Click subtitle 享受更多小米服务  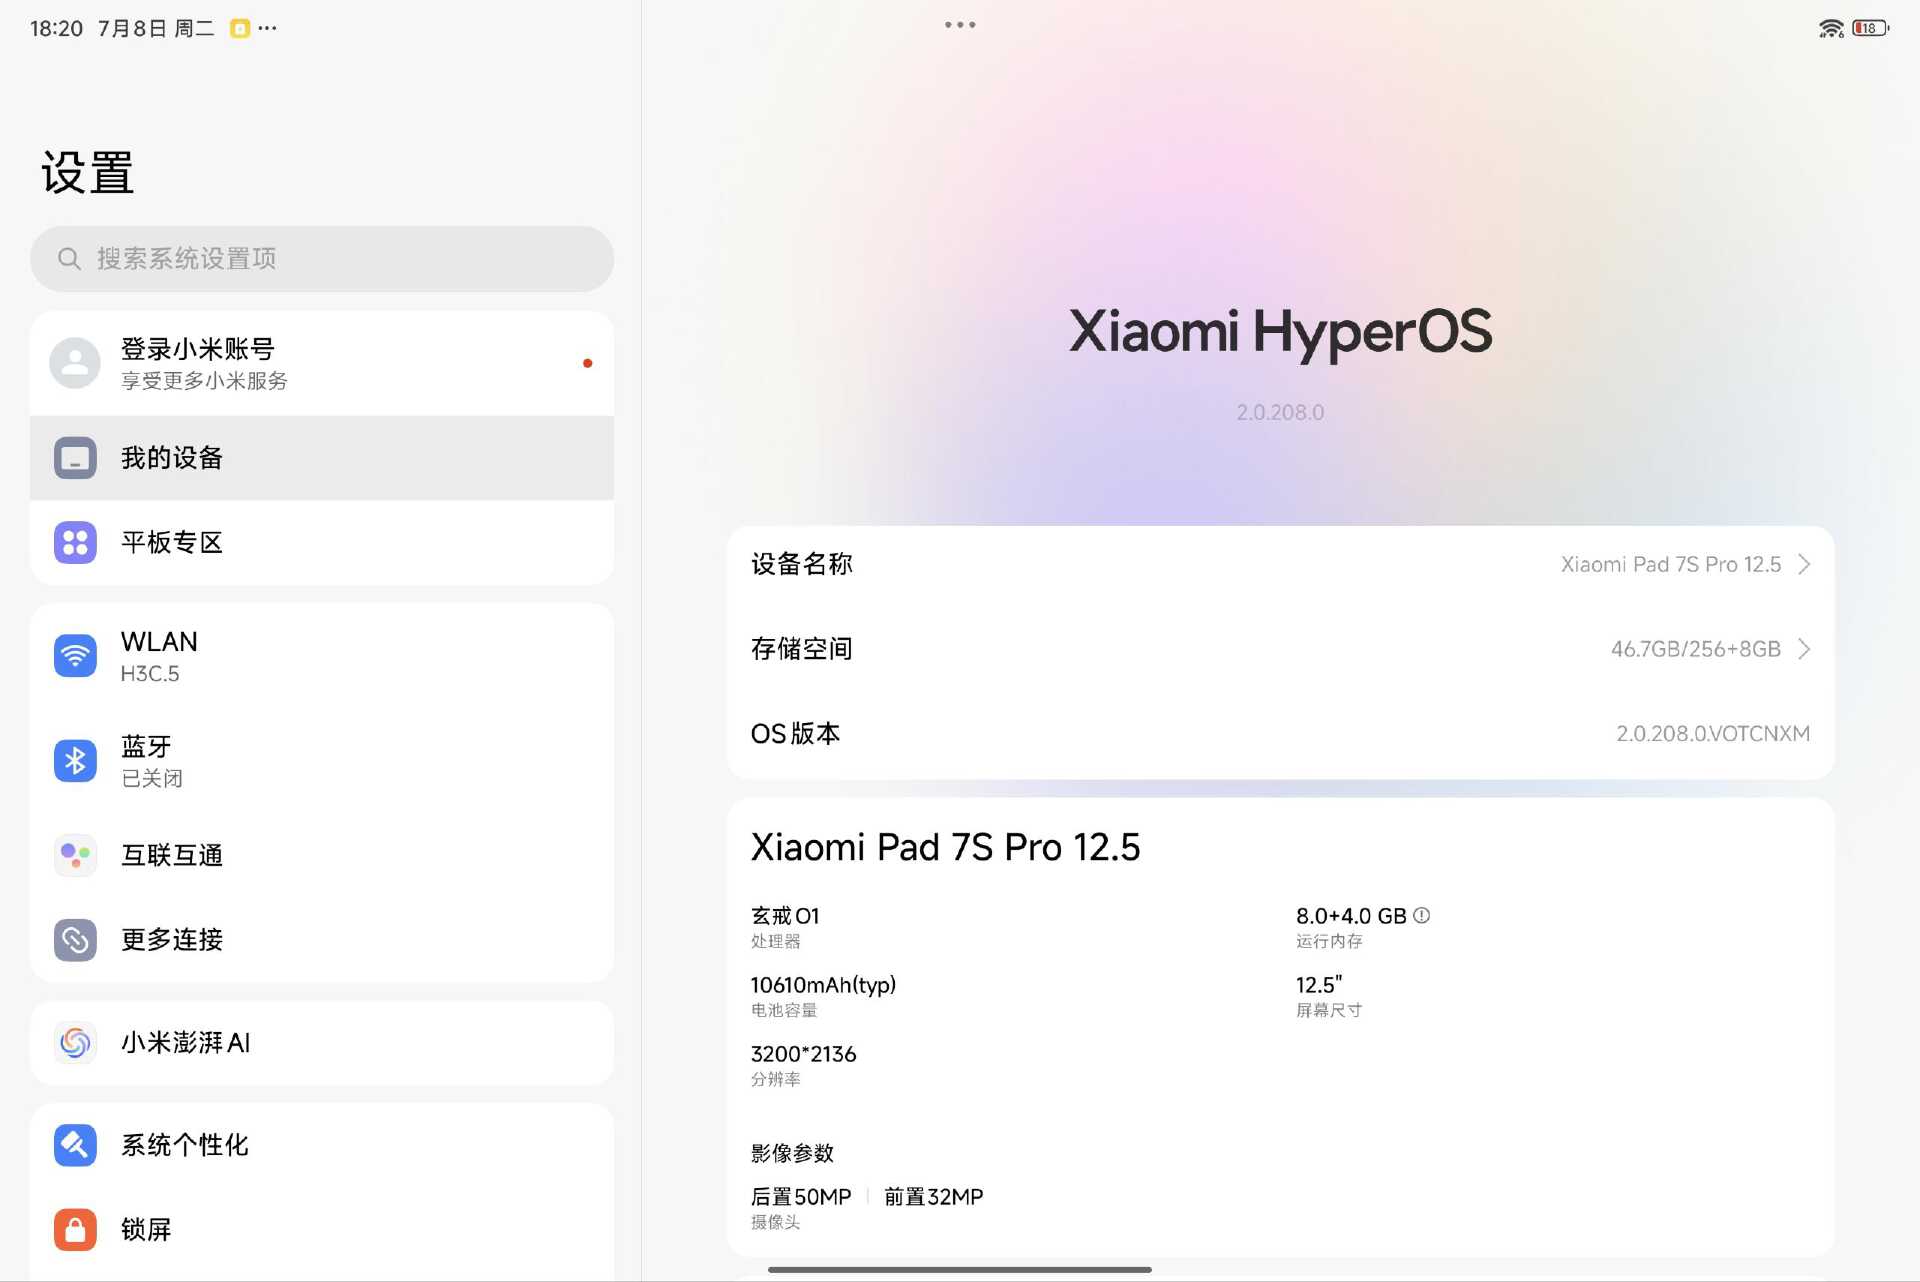point(204,381)
